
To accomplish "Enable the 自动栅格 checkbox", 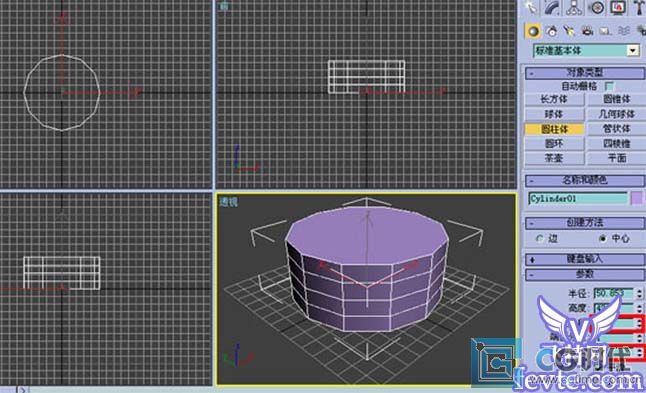I will (x=609, y=86).
